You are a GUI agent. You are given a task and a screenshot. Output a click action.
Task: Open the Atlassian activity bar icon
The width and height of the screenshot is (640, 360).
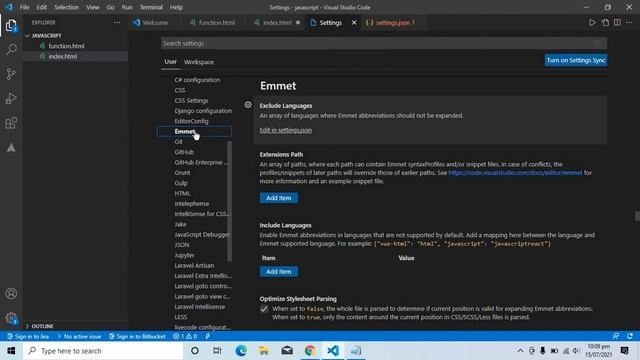pos(11,147)
